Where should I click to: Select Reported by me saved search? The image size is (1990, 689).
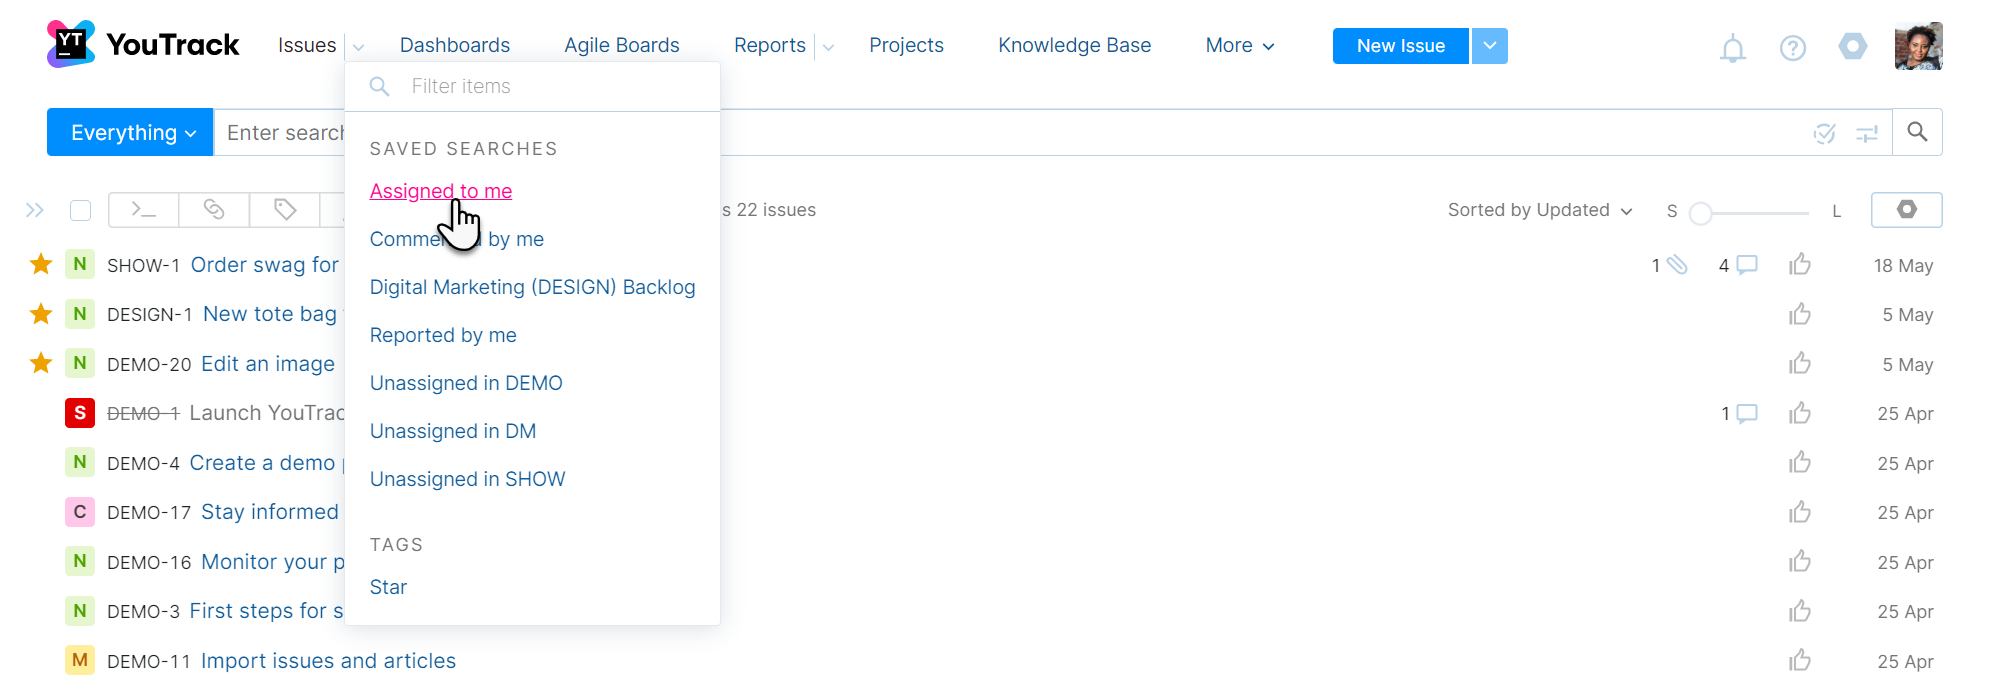(x=443, y=335)
